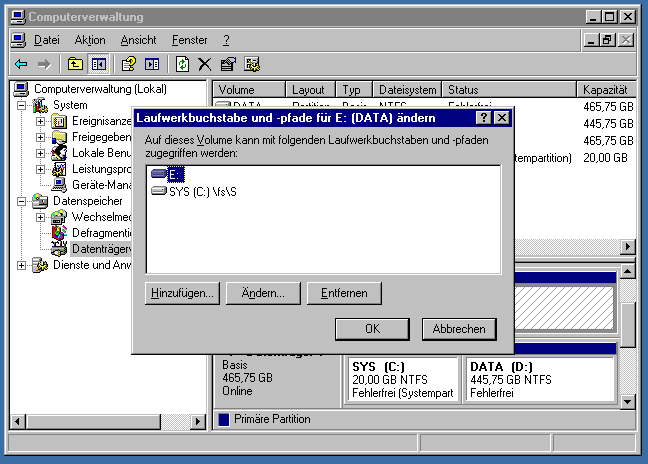The width and height of the screenshot is (648, 464).
Task: Select Dienste und Anwendungen tree item
Action: pos(92,265)
